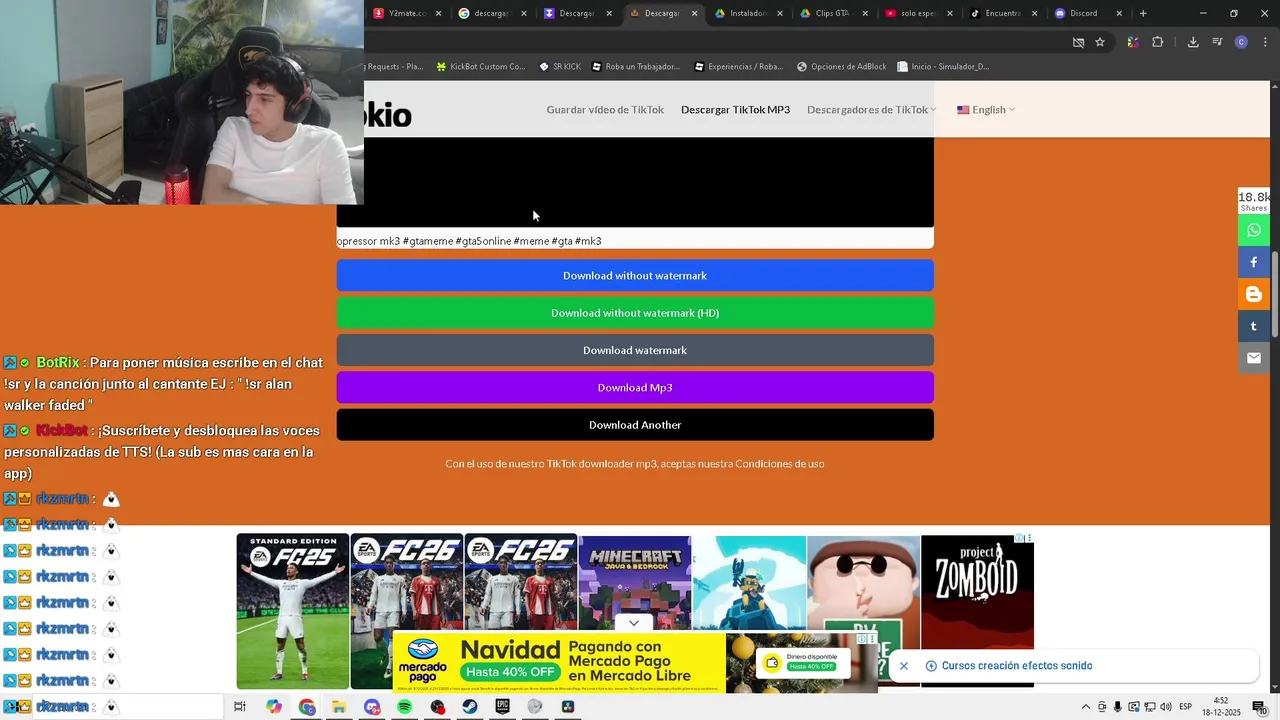
Task: Click Download without watermark button
Action: (635, 276)
